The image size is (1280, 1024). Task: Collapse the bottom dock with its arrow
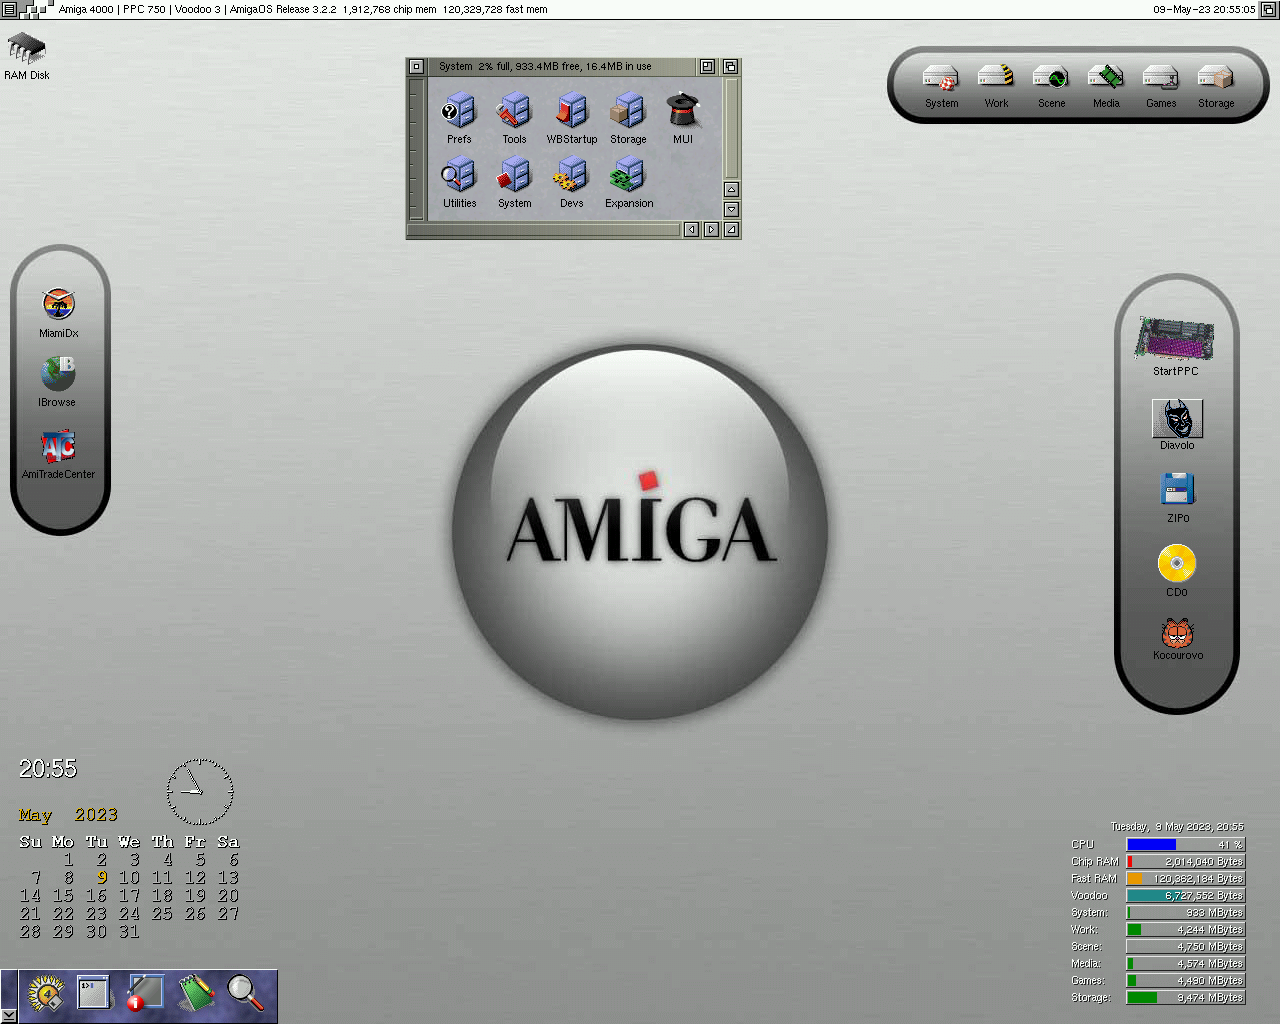[x=9, y=1015]
